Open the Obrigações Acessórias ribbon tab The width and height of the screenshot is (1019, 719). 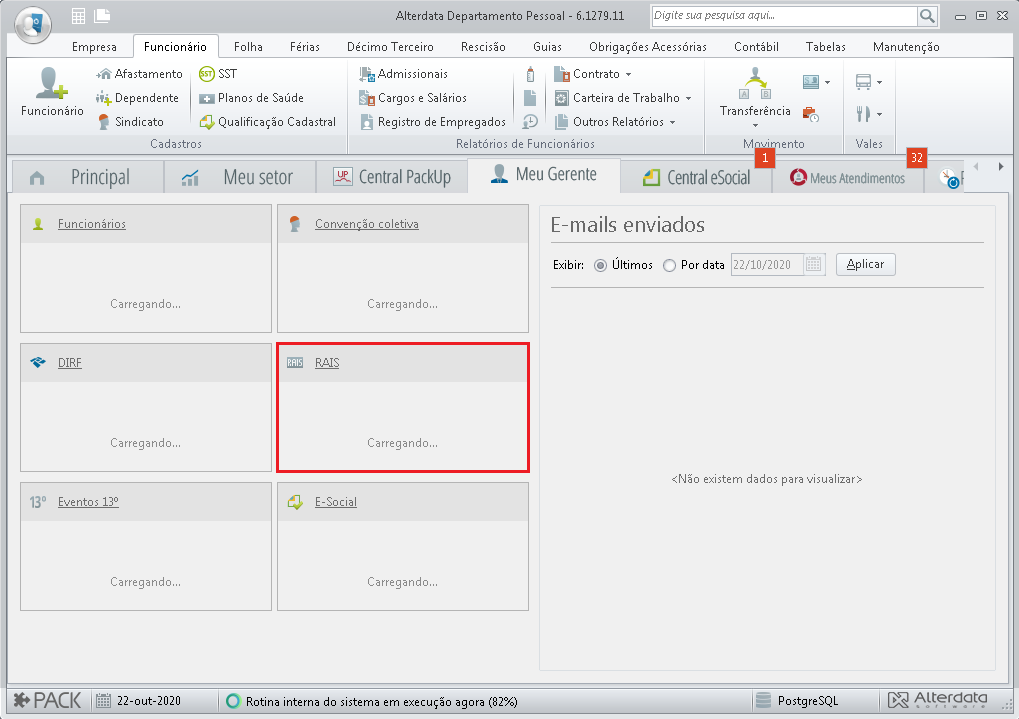[648, 47]
